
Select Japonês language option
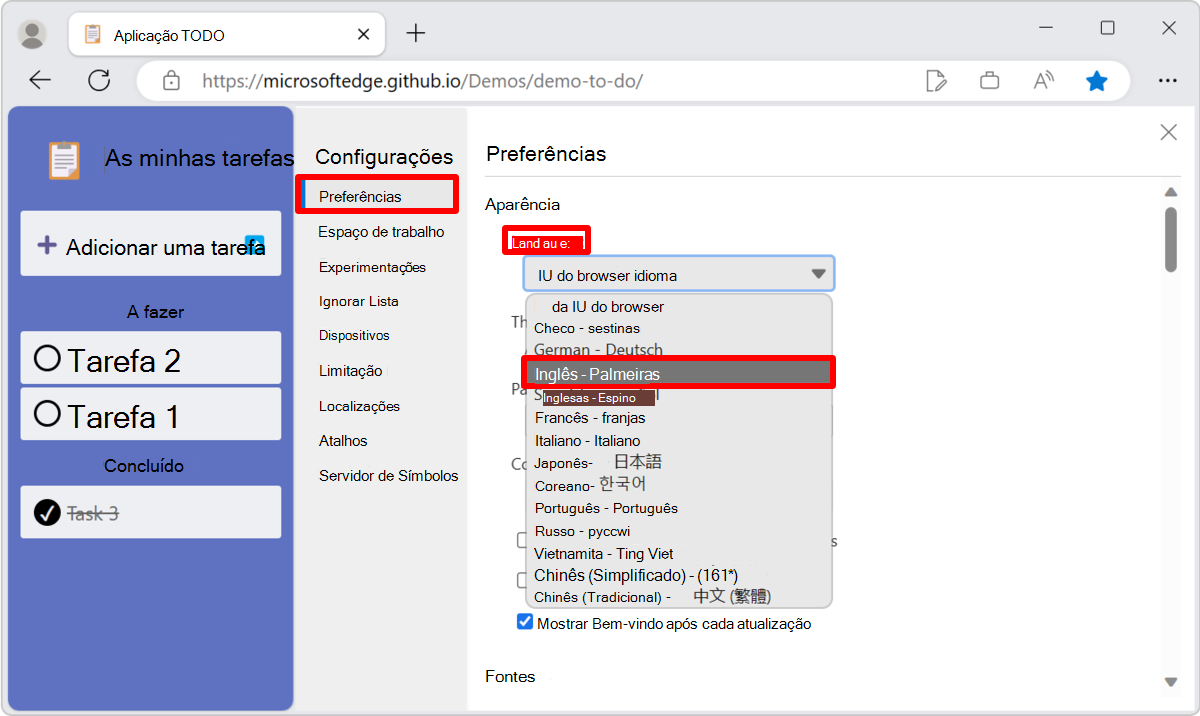pyautogui.click(x=678, y=462)
